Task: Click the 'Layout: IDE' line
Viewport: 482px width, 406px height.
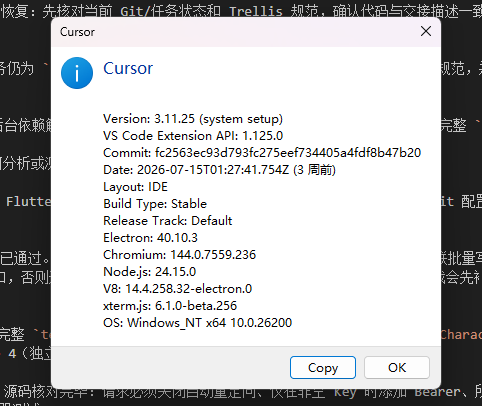Action: click(135, 187)
